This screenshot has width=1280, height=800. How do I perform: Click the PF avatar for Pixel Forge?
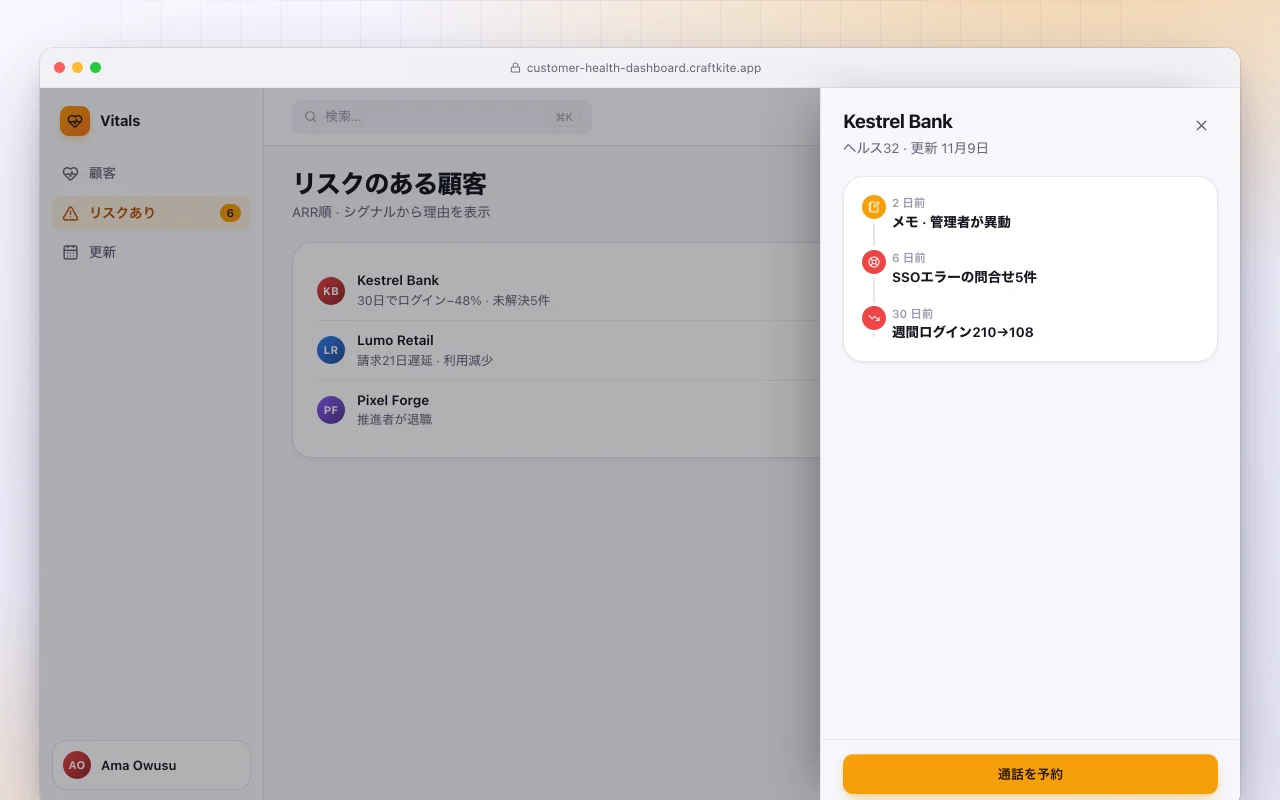331,410
